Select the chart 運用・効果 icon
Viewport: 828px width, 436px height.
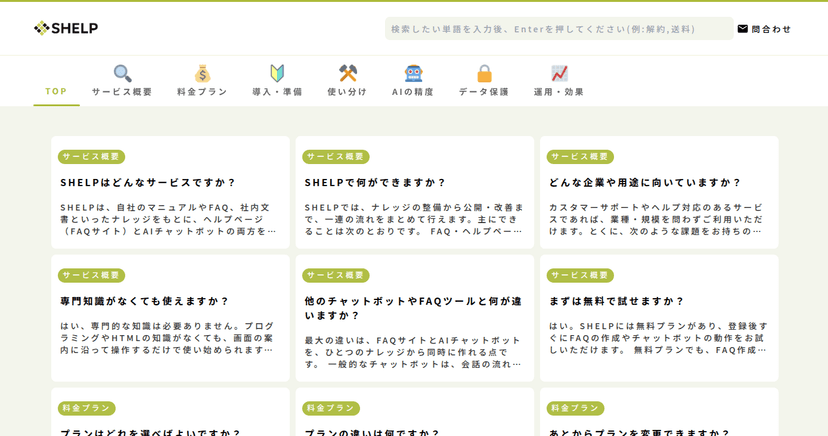(x=559, y=73)
